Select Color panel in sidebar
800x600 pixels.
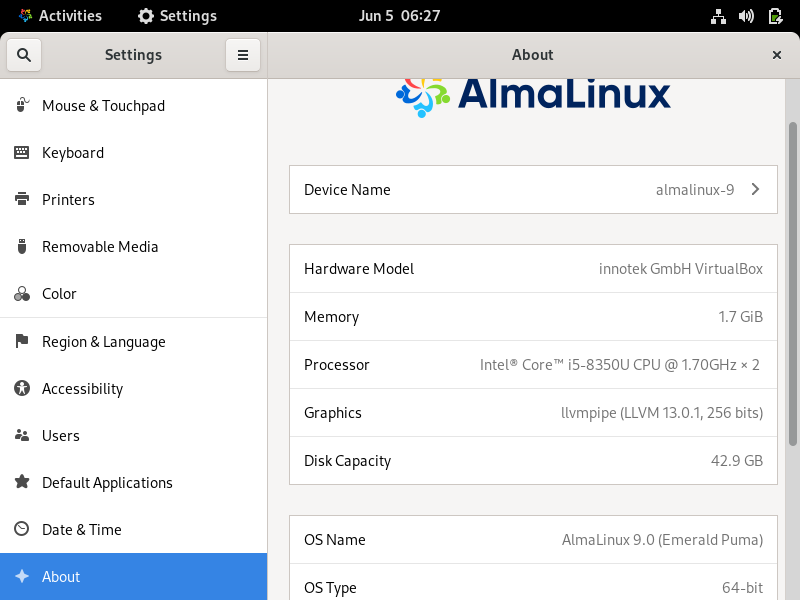point(134,293)
